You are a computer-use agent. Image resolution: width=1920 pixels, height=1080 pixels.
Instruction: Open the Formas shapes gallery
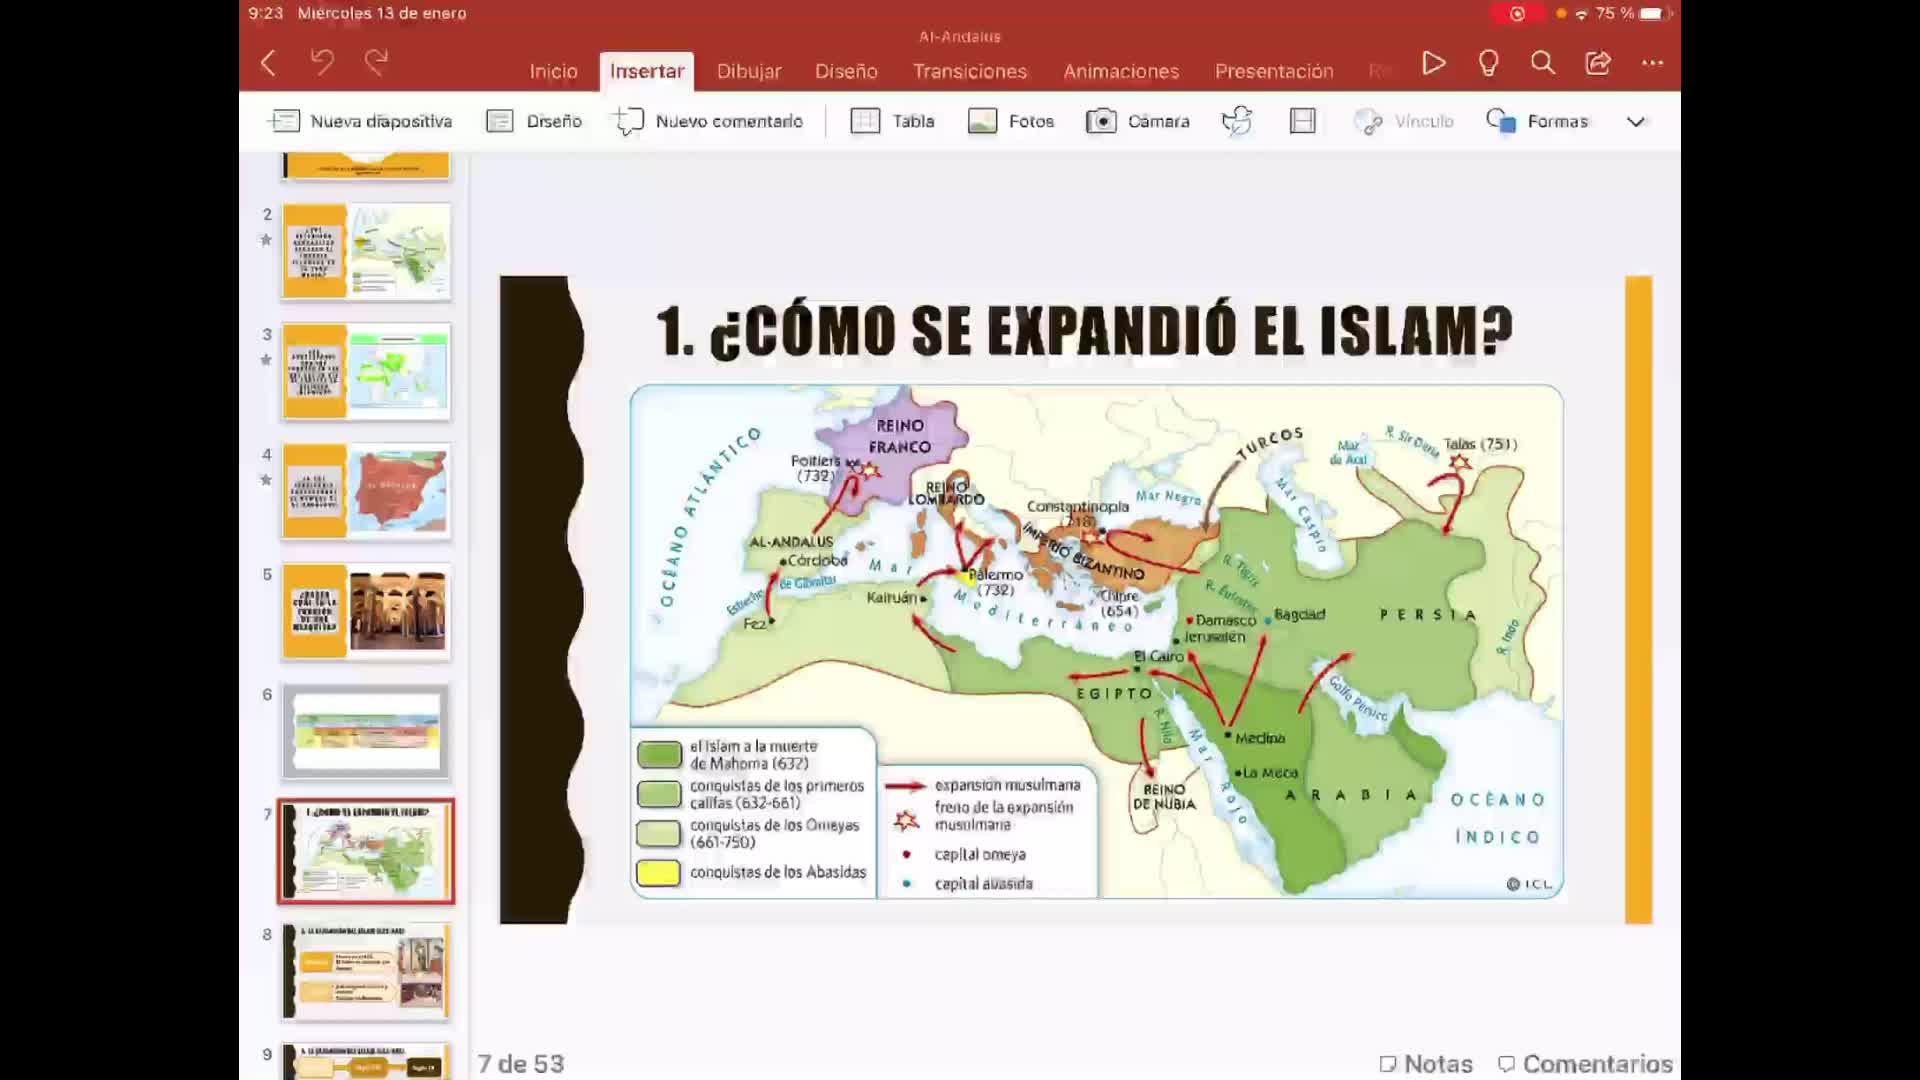1538,121
